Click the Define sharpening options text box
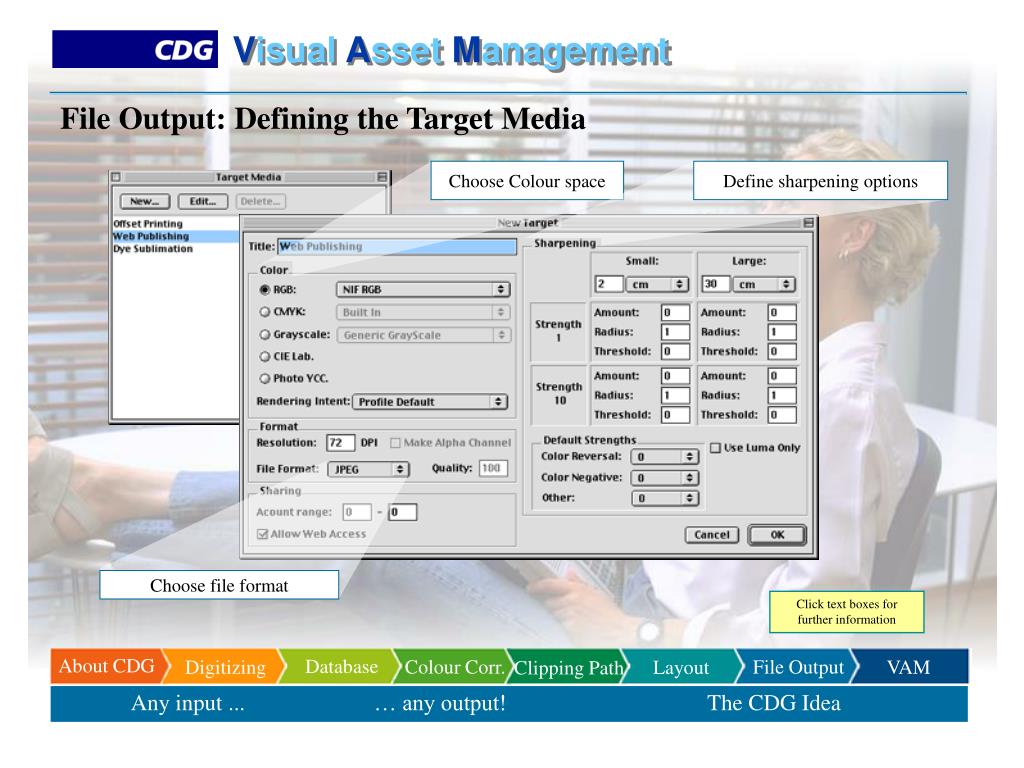Image resolution: width=1024 pixels, height=768 pixels. [x=820, y=181]
